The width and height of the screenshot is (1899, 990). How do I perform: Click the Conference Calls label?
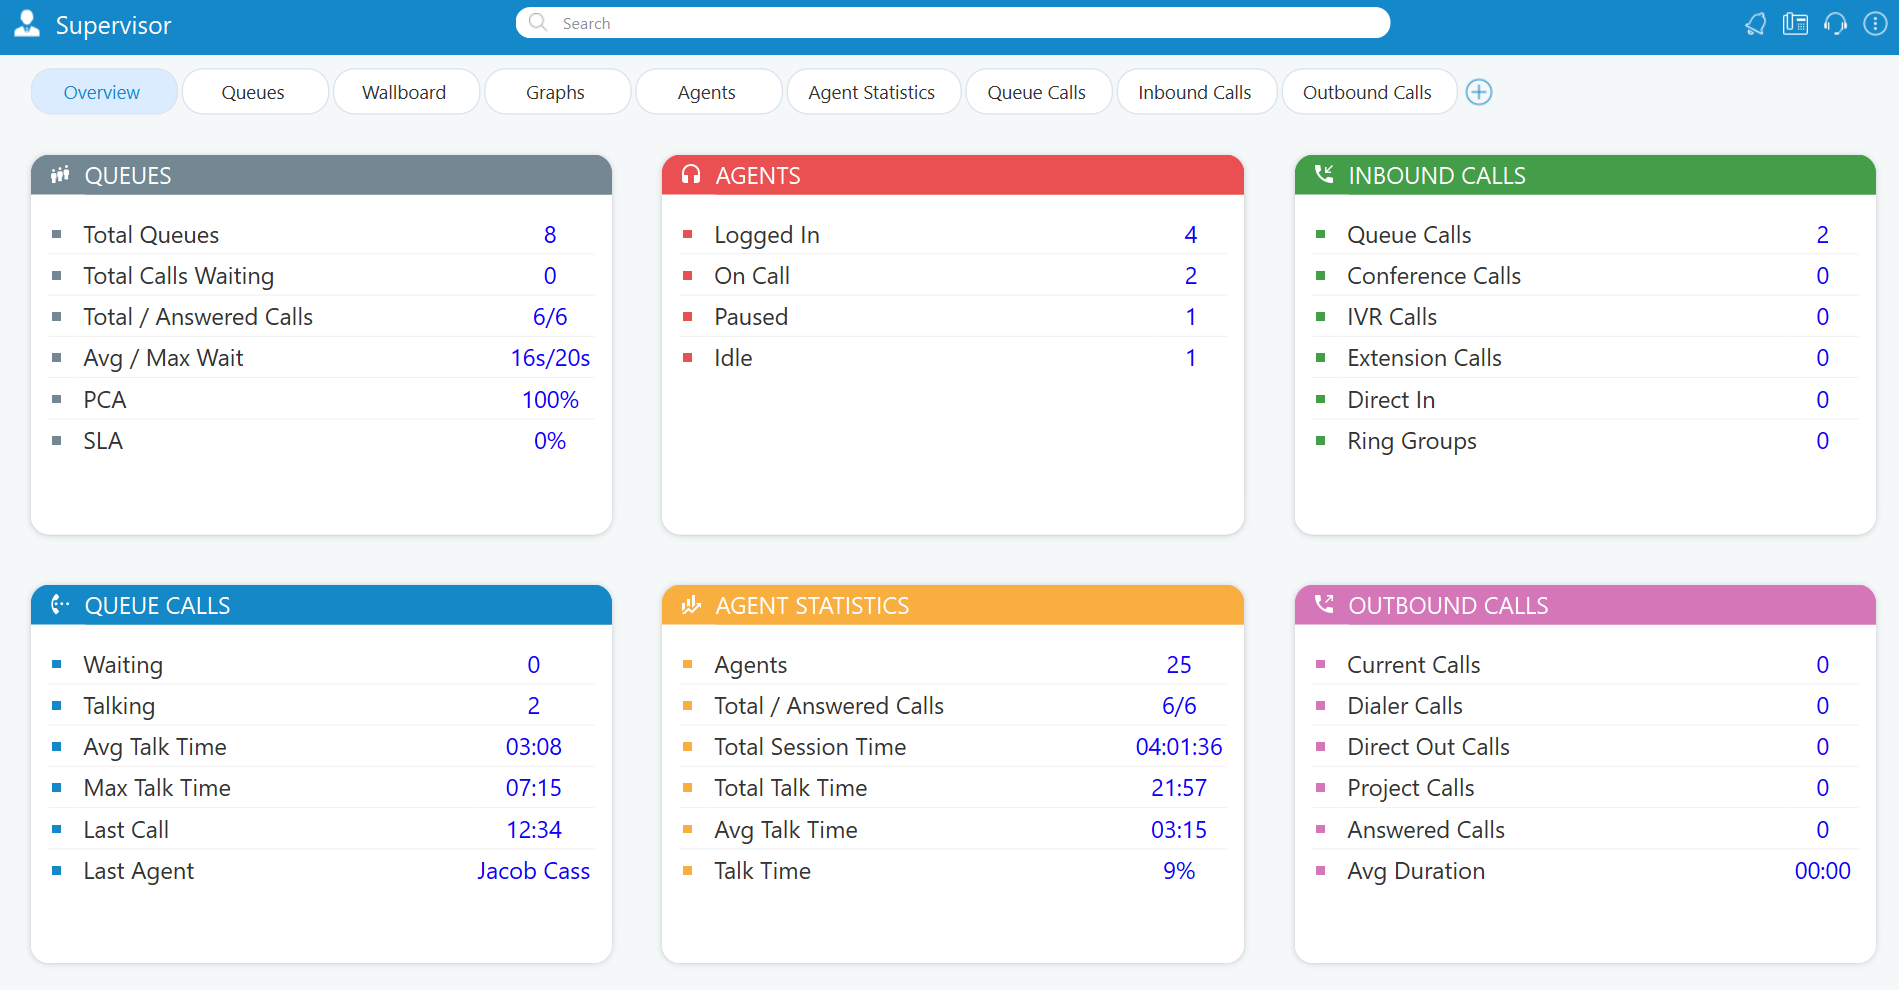(1434, 276)
